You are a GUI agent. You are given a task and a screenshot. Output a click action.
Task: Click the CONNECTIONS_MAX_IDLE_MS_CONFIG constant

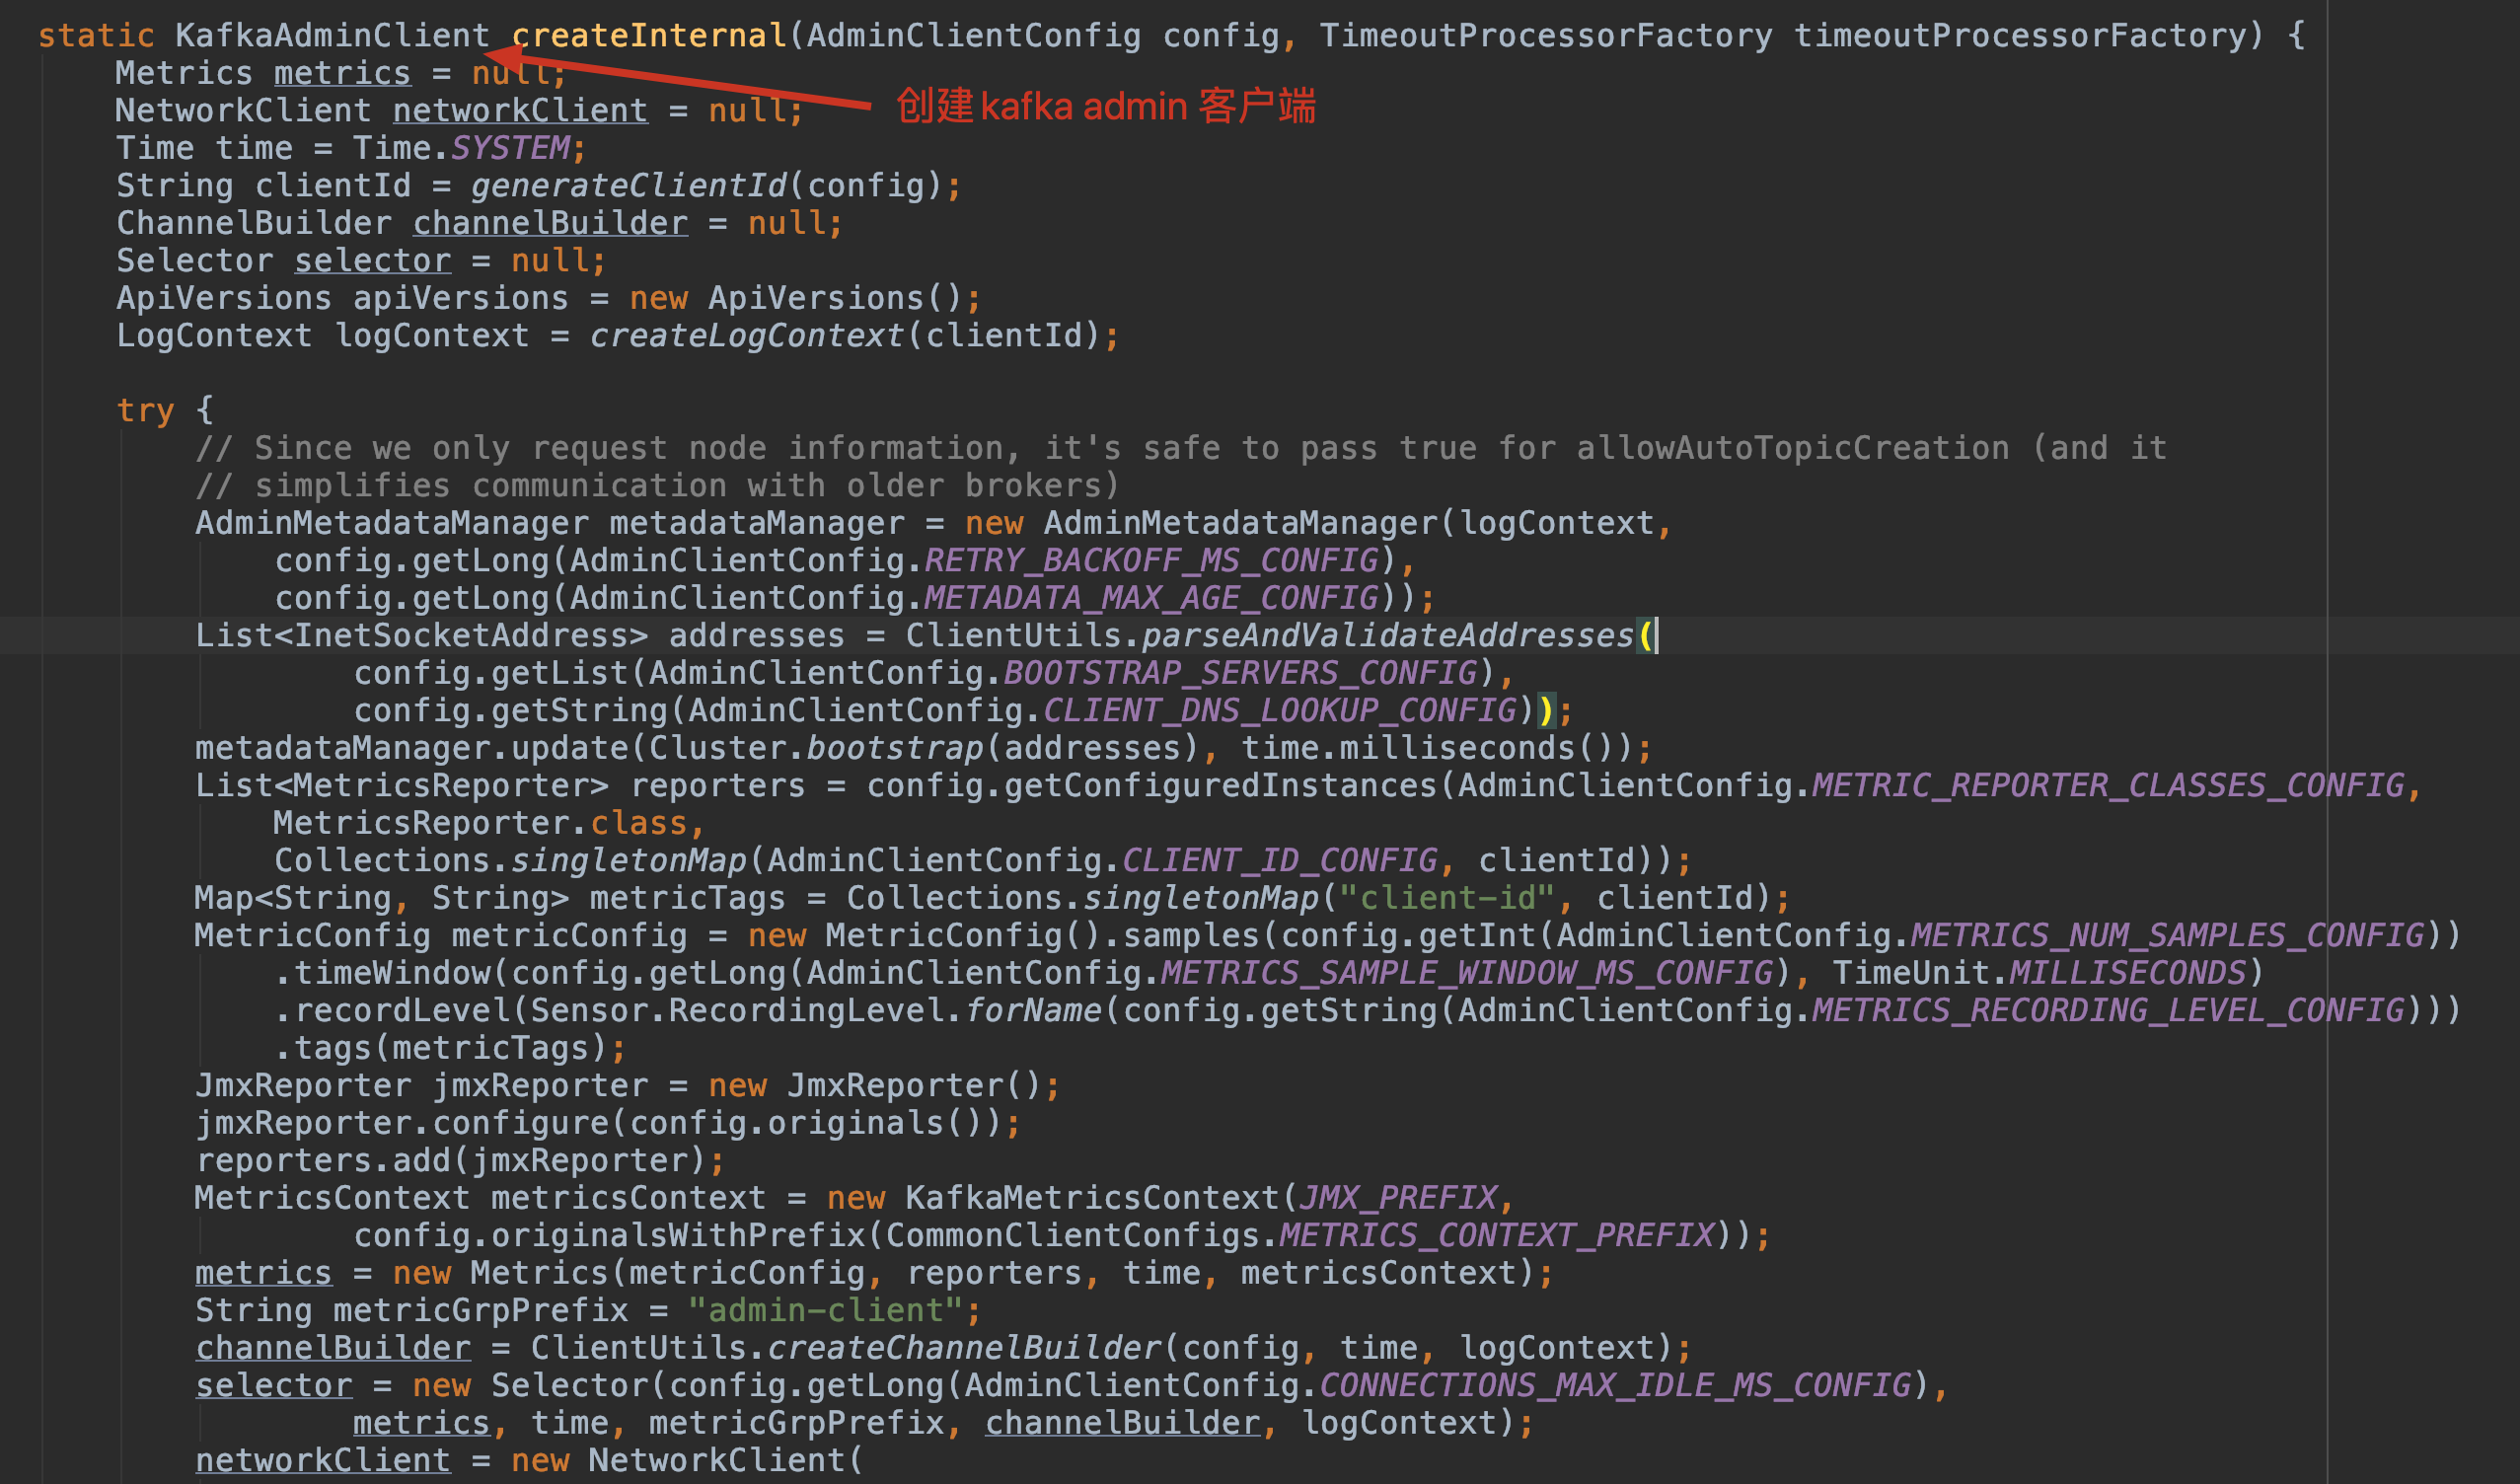tap(1615, 1386)
